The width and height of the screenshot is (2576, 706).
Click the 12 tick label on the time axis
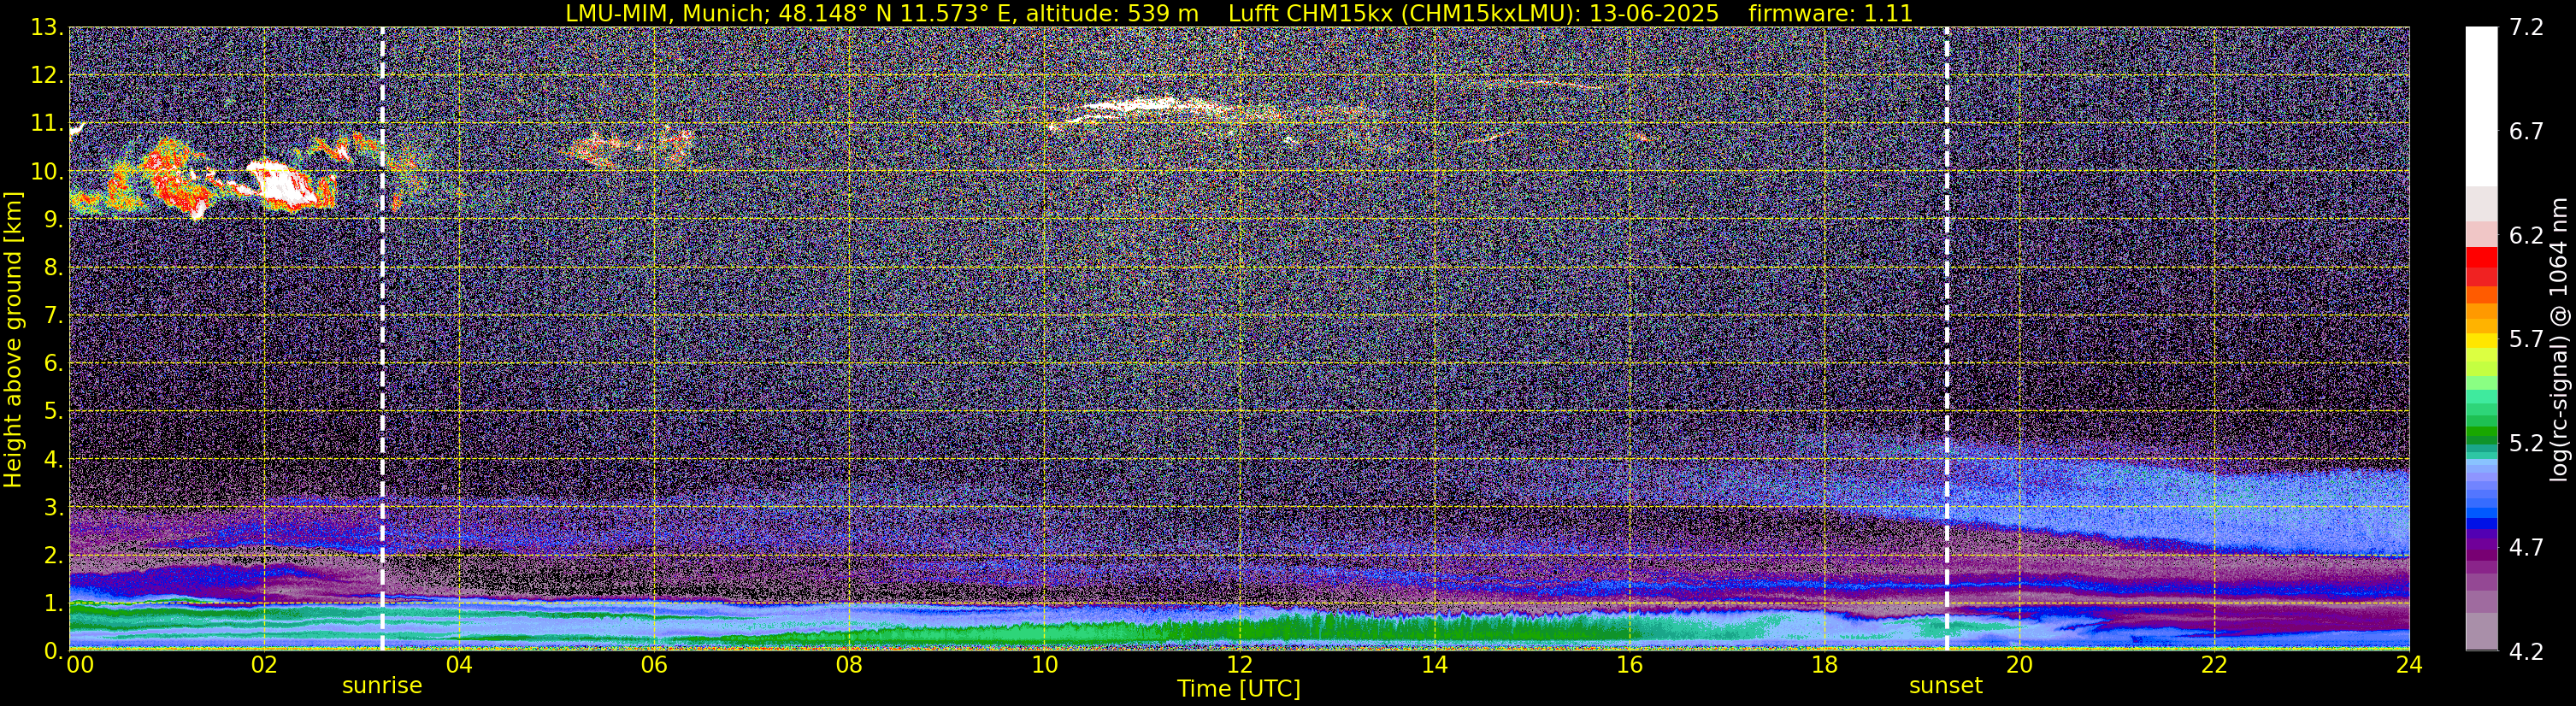[x=1239, y=665]
